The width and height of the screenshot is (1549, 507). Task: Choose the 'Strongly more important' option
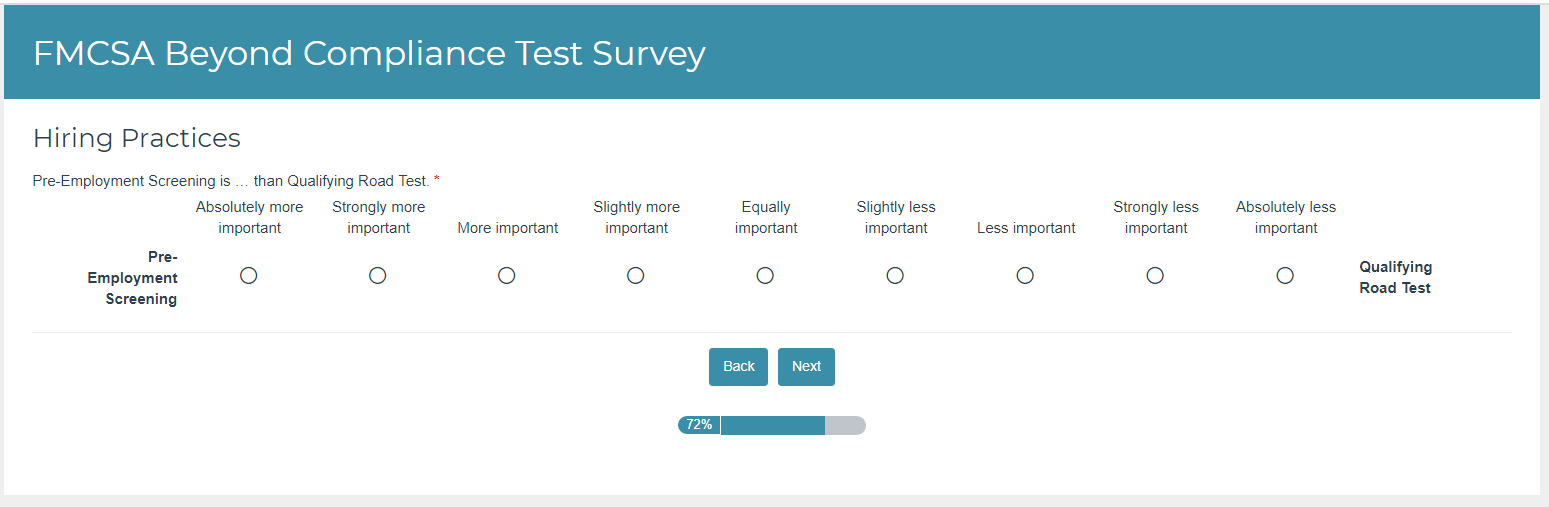pyautogui.click(x=378, y=276)
